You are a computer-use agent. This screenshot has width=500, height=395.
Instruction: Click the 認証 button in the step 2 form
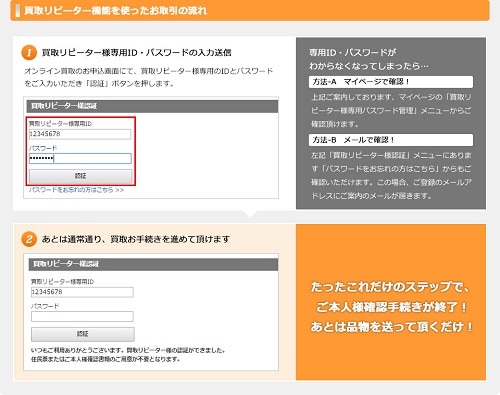click(83, 334)
